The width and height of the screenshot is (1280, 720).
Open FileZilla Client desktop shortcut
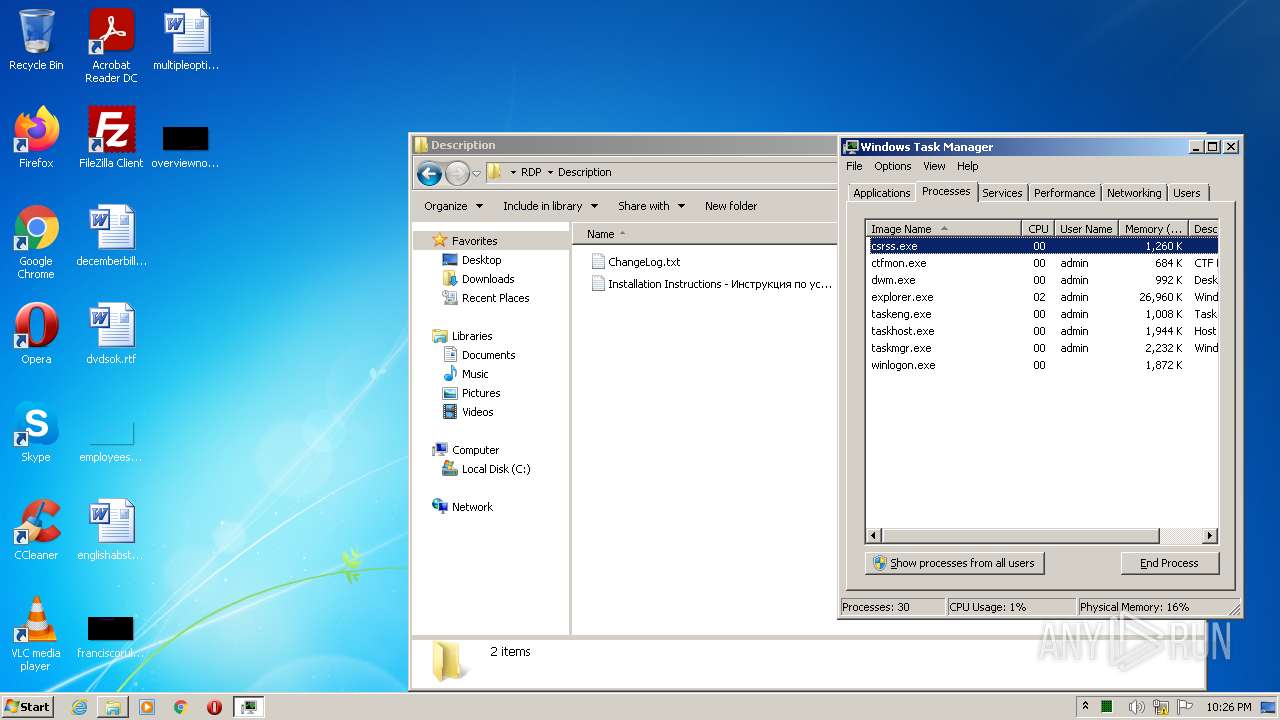point(111,138)
